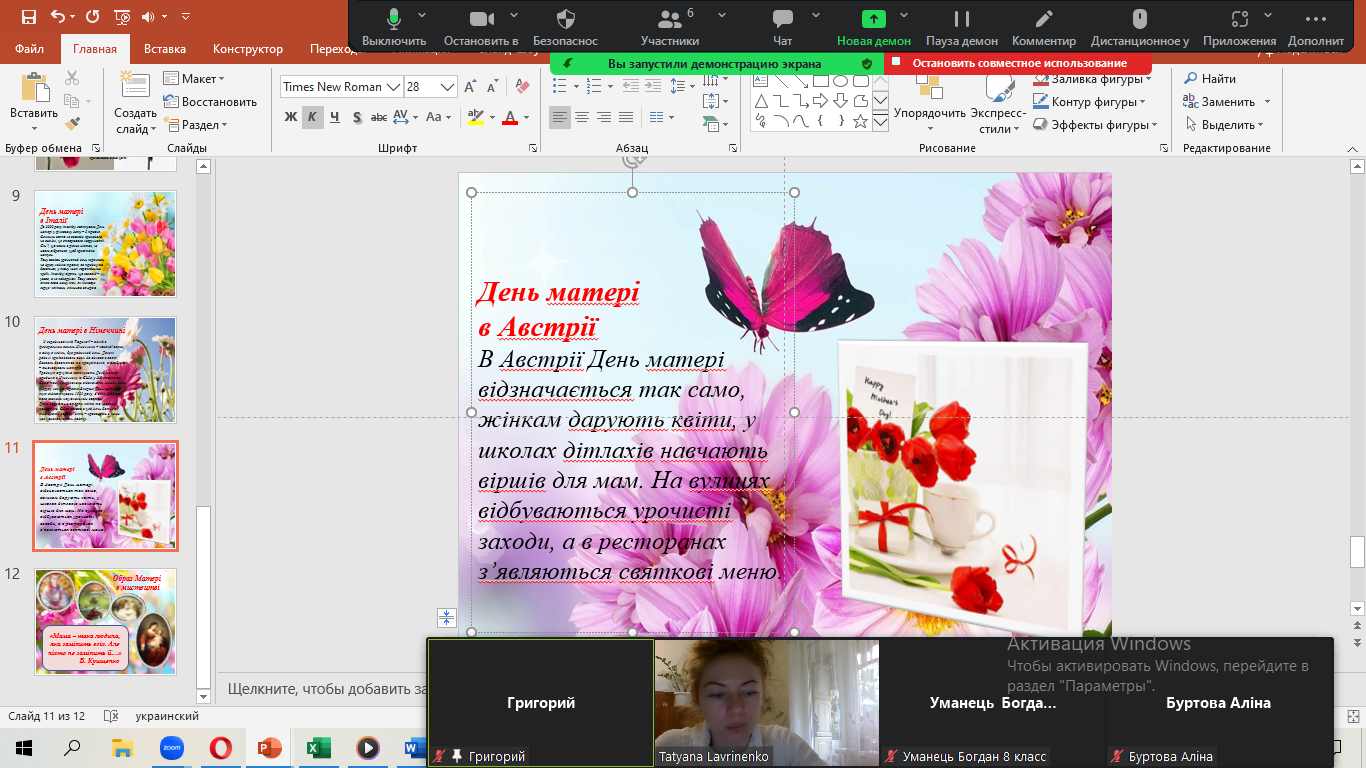Expand the shapes gallery with More arrow
This screenshot has height=768, width=1366.
880,122
